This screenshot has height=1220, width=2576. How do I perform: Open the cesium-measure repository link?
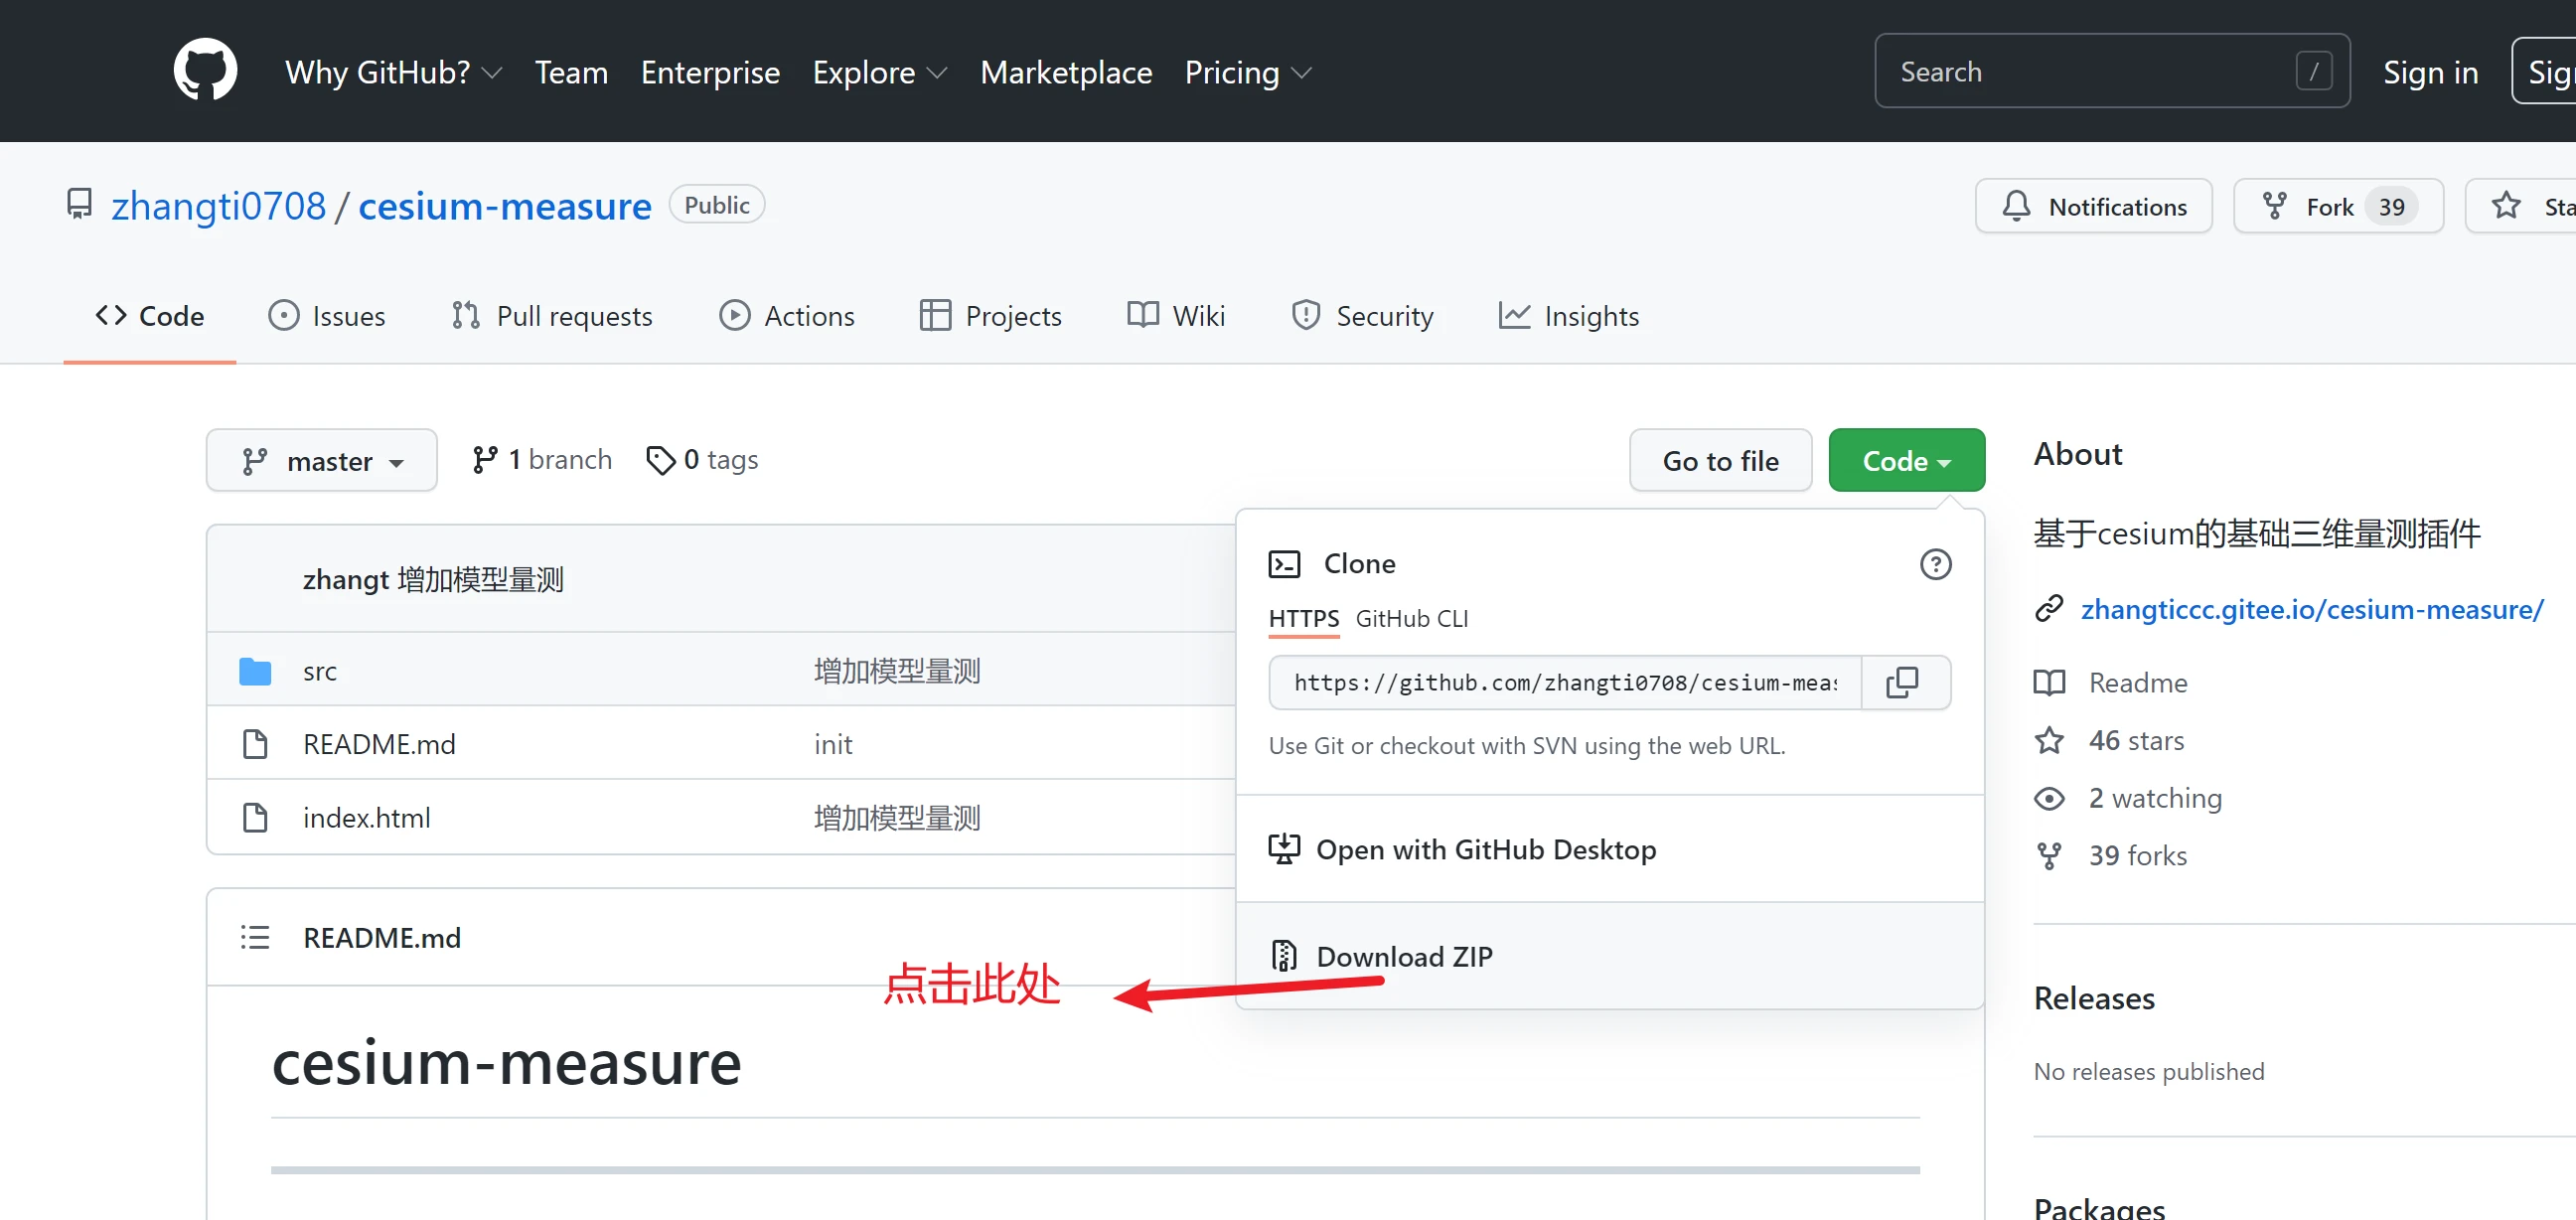point(505,206)
